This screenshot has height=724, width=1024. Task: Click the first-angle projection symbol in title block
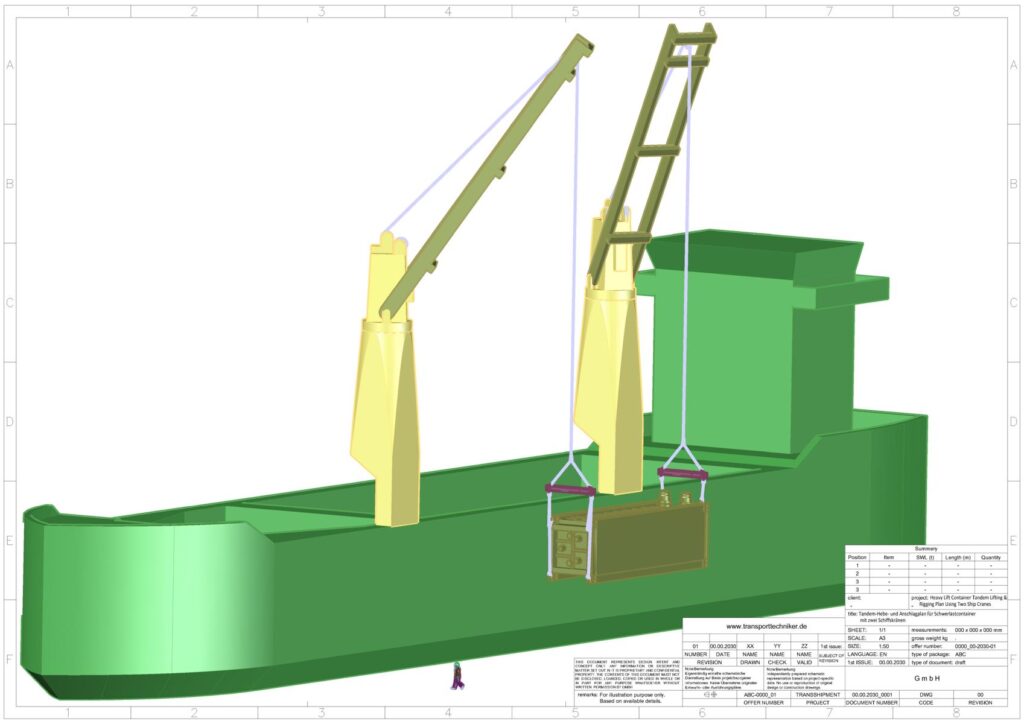coord(711,695)
